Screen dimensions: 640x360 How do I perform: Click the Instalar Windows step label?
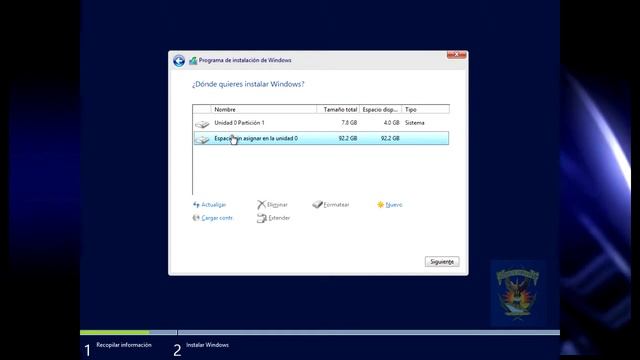[207, 345]
